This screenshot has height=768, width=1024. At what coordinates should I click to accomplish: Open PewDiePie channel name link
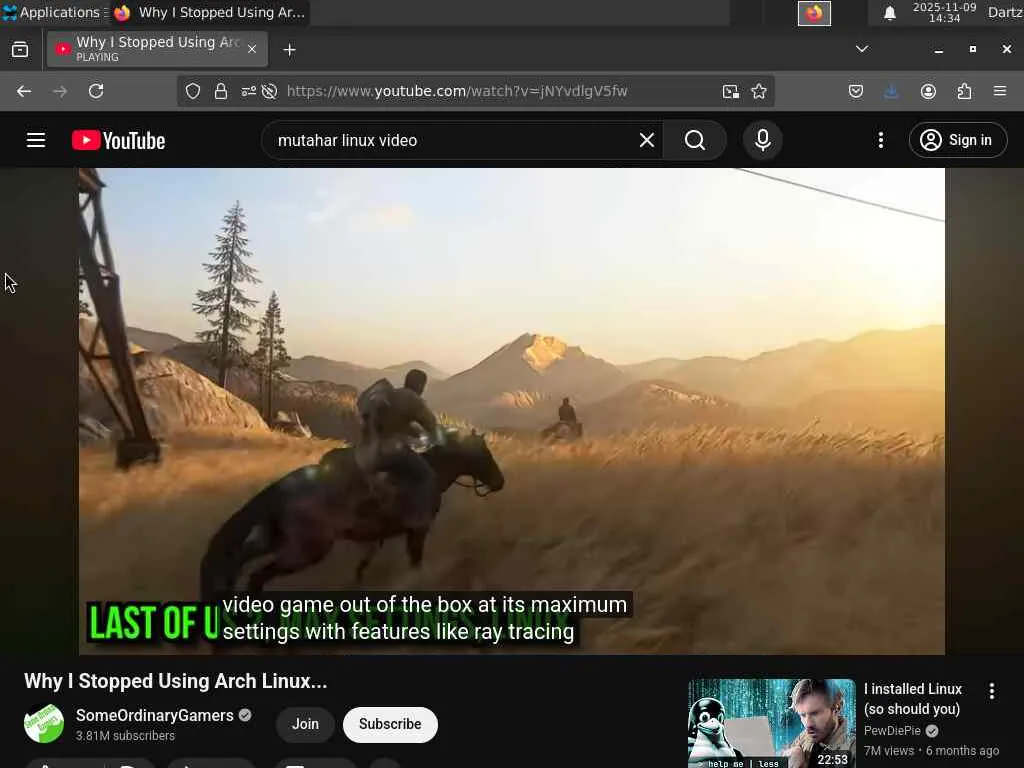[892, 731]
